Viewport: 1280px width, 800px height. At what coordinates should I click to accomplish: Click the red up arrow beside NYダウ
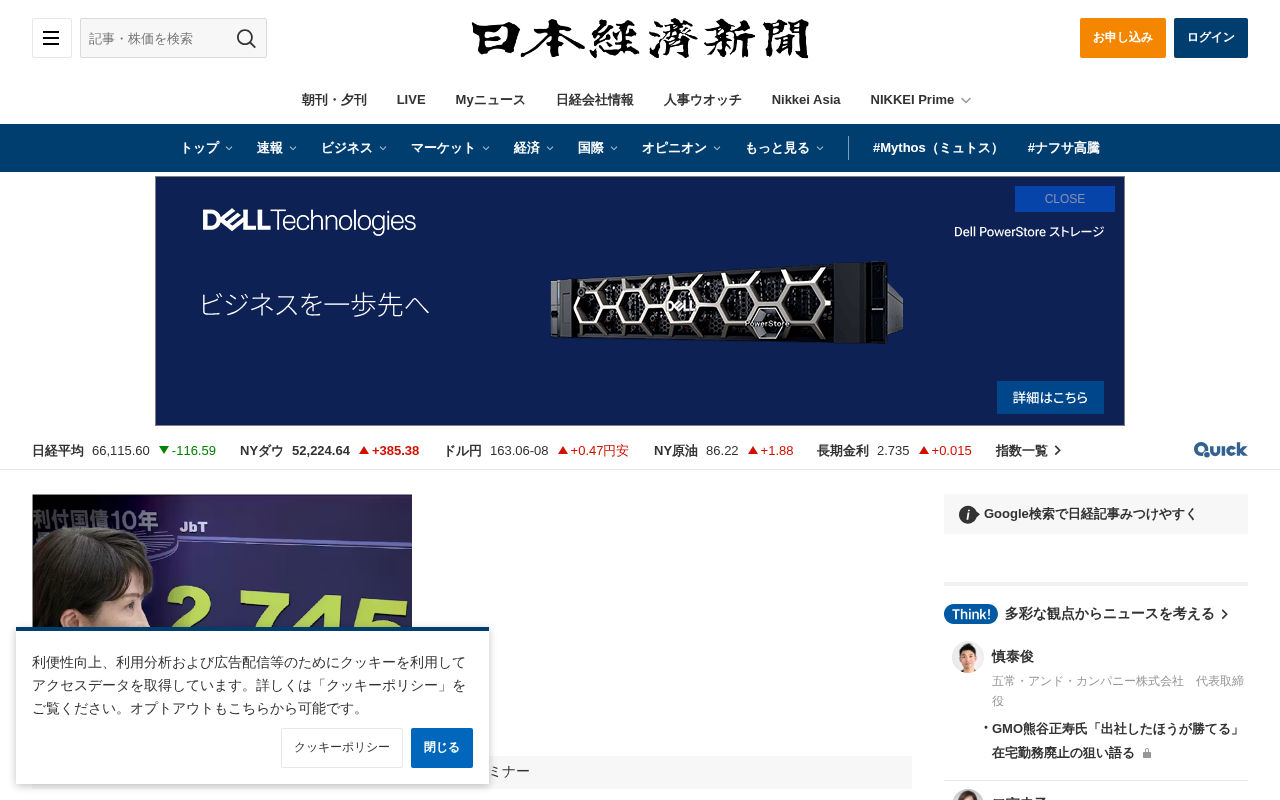tap(364, 450)
